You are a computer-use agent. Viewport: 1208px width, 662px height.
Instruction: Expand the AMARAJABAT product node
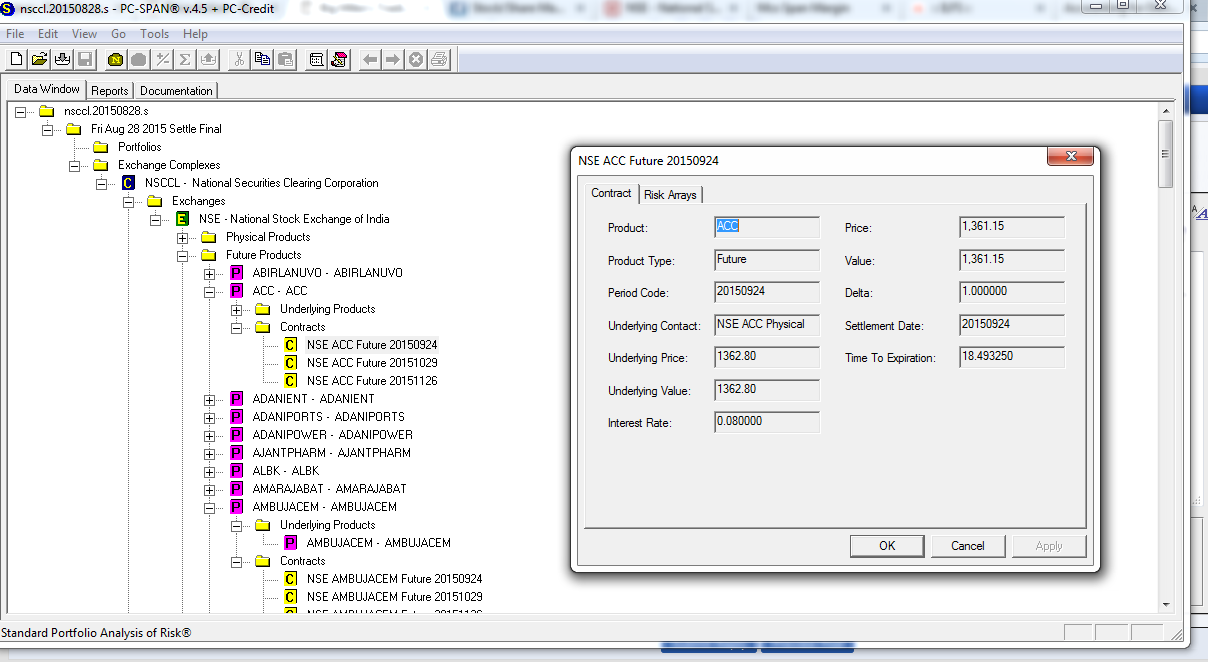[x=209, y=489]
